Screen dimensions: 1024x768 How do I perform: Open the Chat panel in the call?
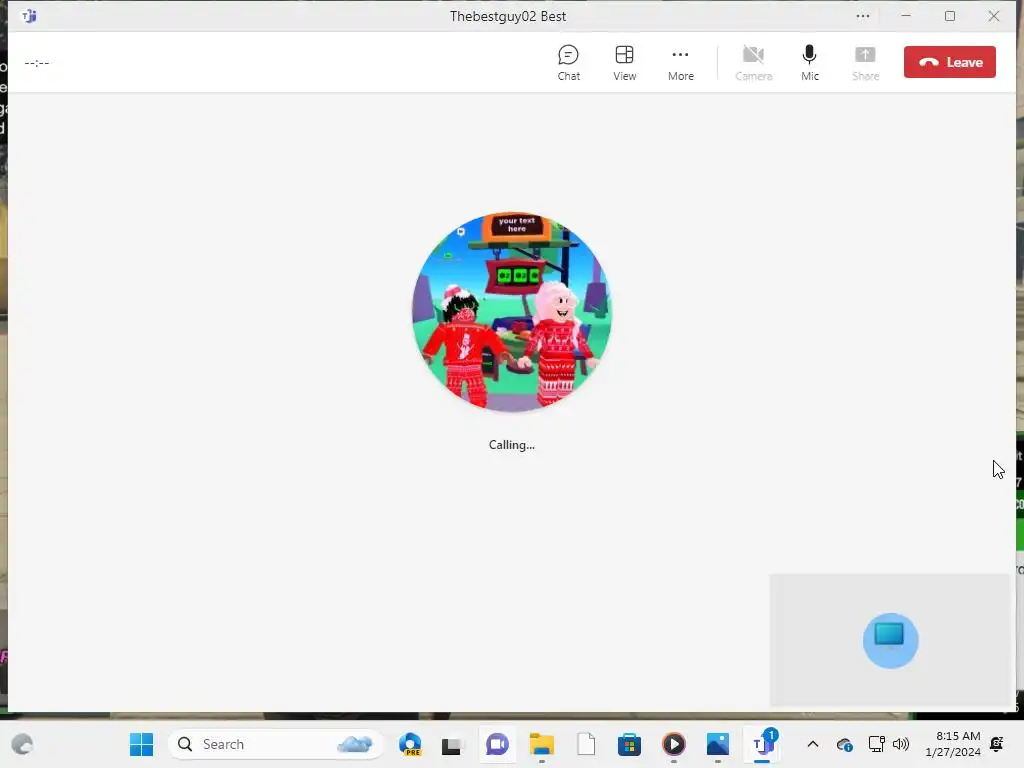568,63
